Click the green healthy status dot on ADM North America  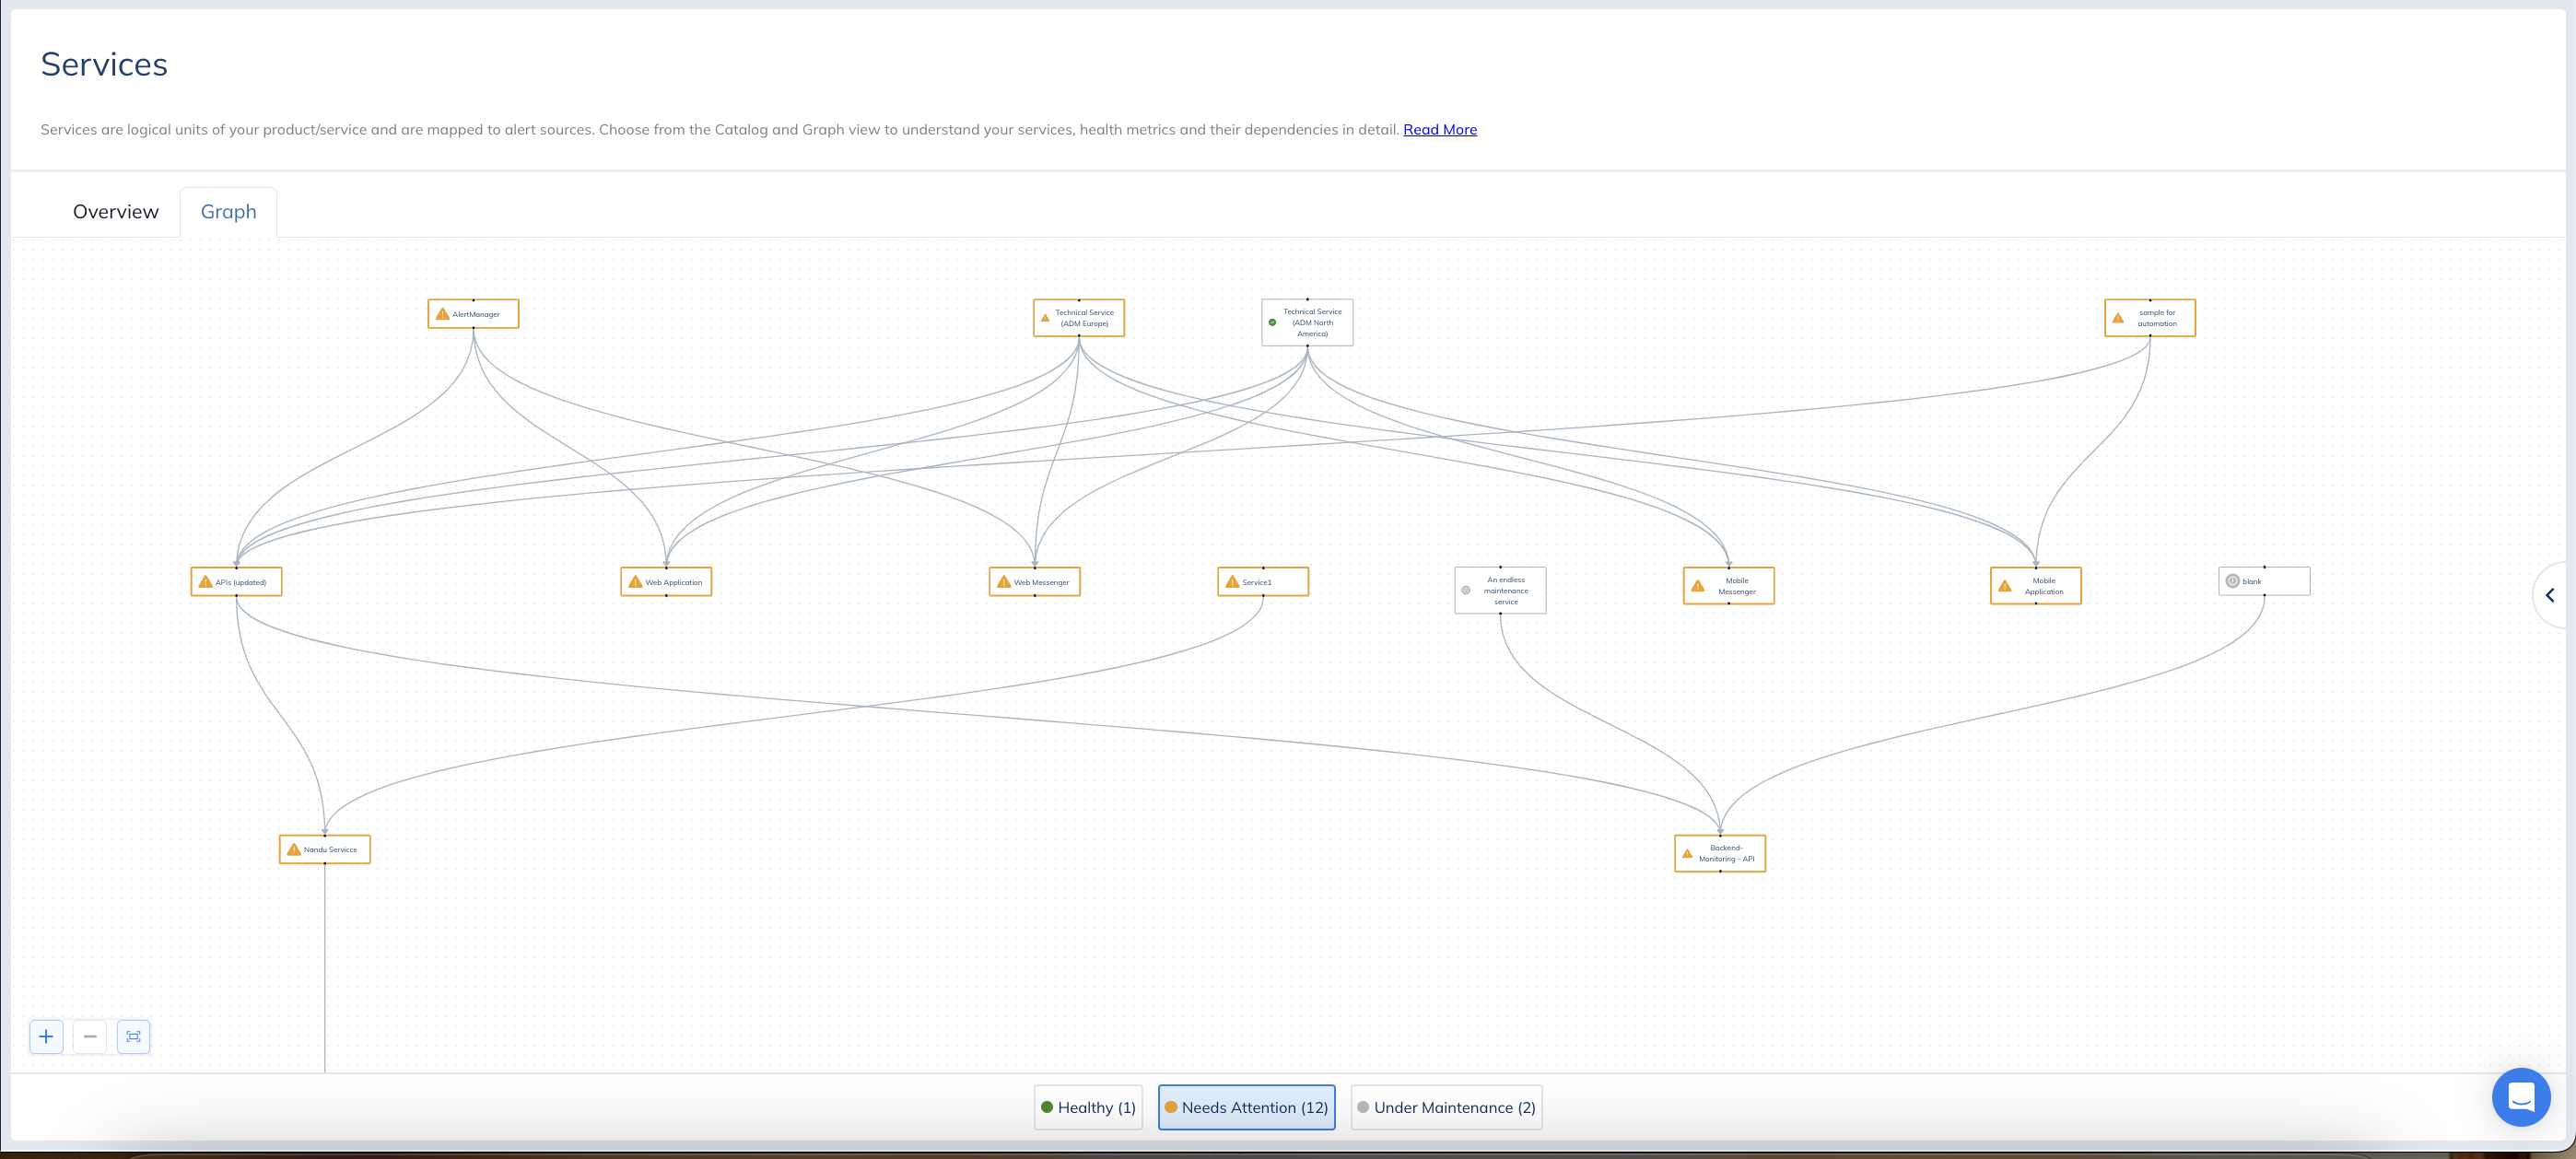click(x=1272, y=323)
